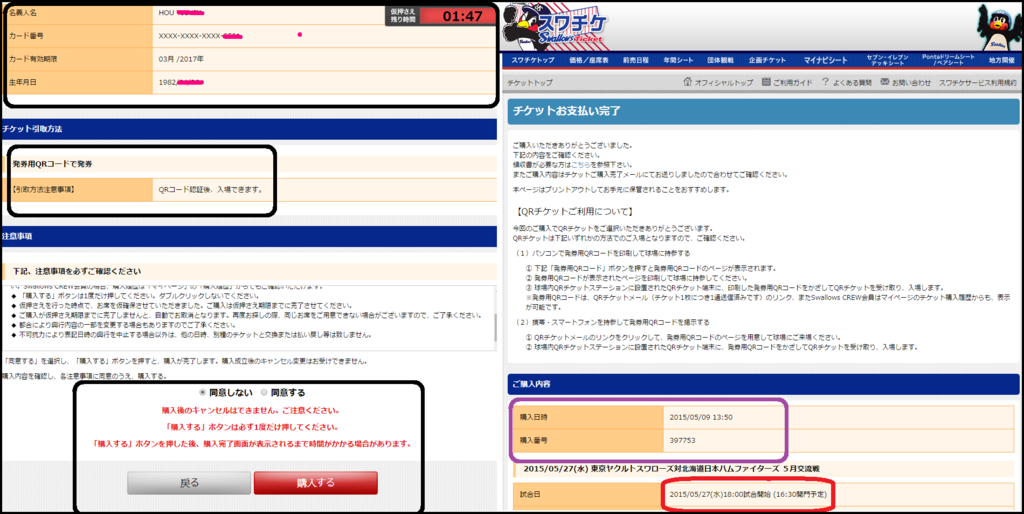The image size is (1024, 514).
Task: Click the Tsubakuro mascot image at top right
Action: click(999, 27)
